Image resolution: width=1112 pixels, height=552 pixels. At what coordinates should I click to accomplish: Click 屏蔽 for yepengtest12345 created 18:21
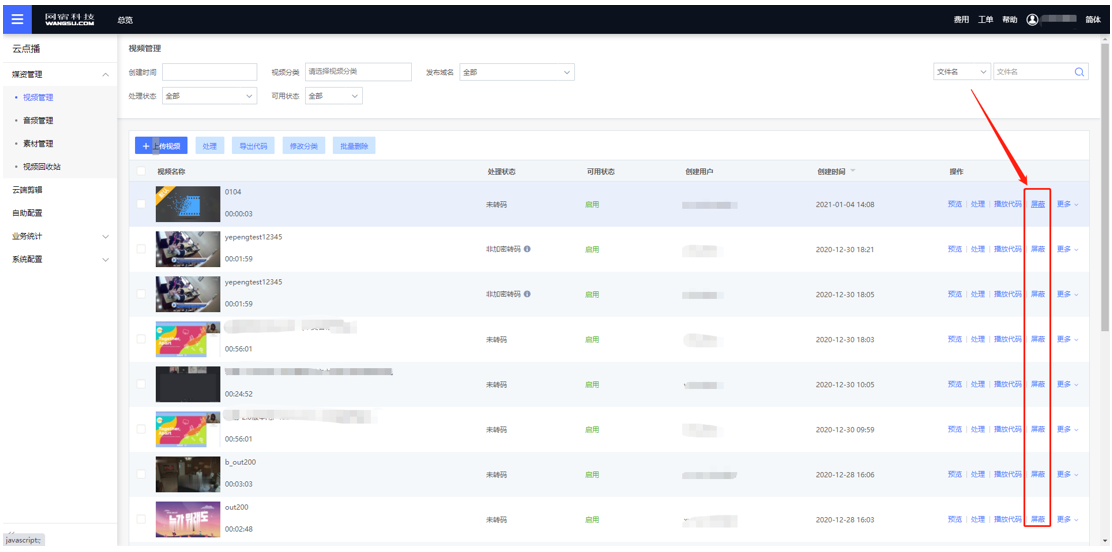coord(1038,249)
